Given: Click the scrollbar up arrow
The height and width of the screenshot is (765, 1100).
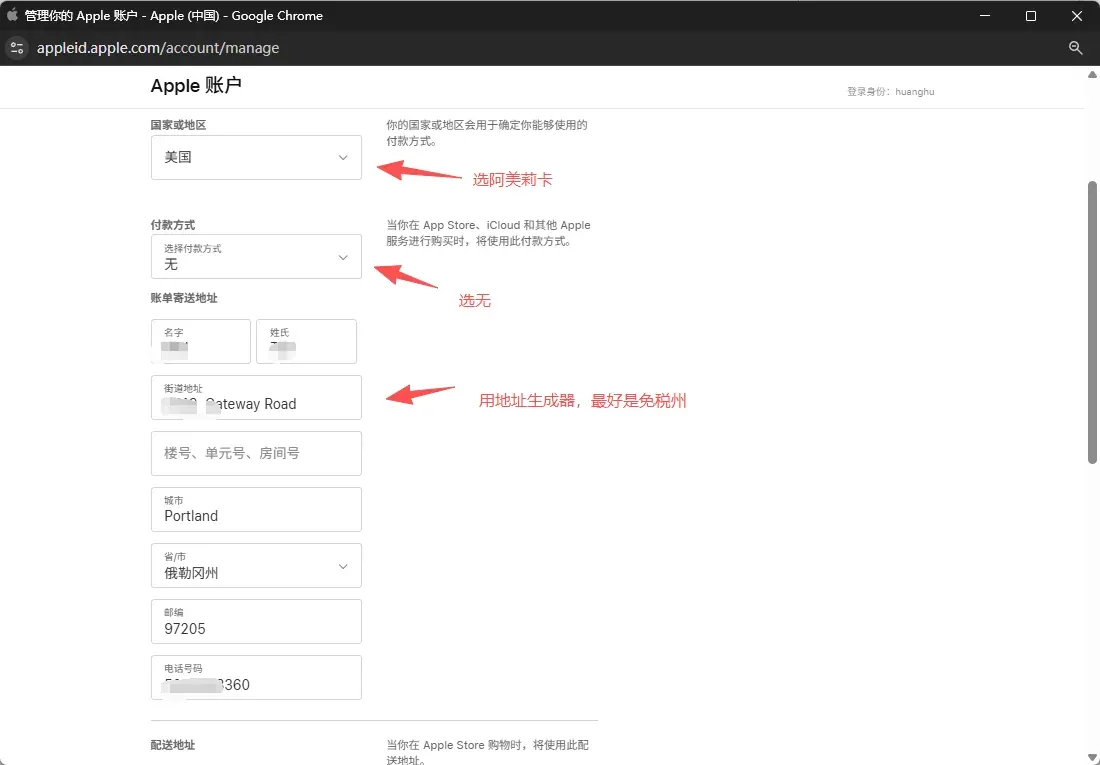Looking at the screenshot, I should point(1092,74).
